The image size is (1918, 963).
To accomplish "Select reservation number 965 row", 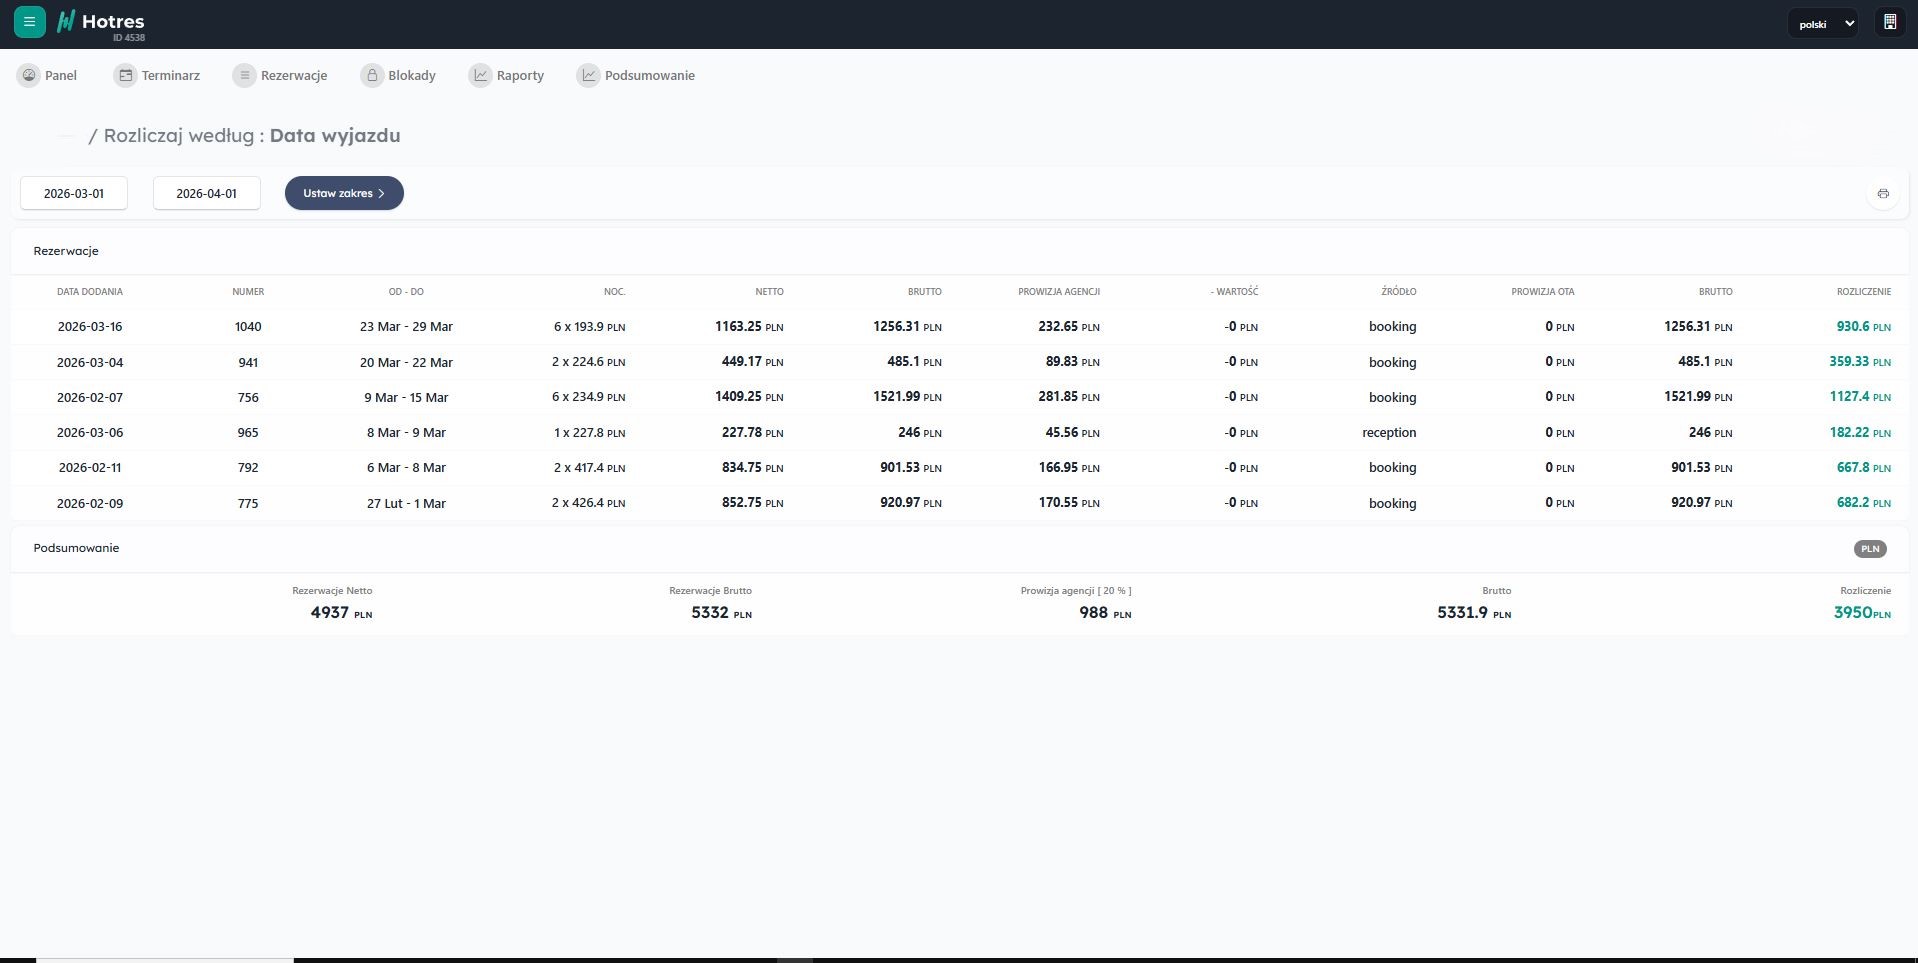I will 248,433.
